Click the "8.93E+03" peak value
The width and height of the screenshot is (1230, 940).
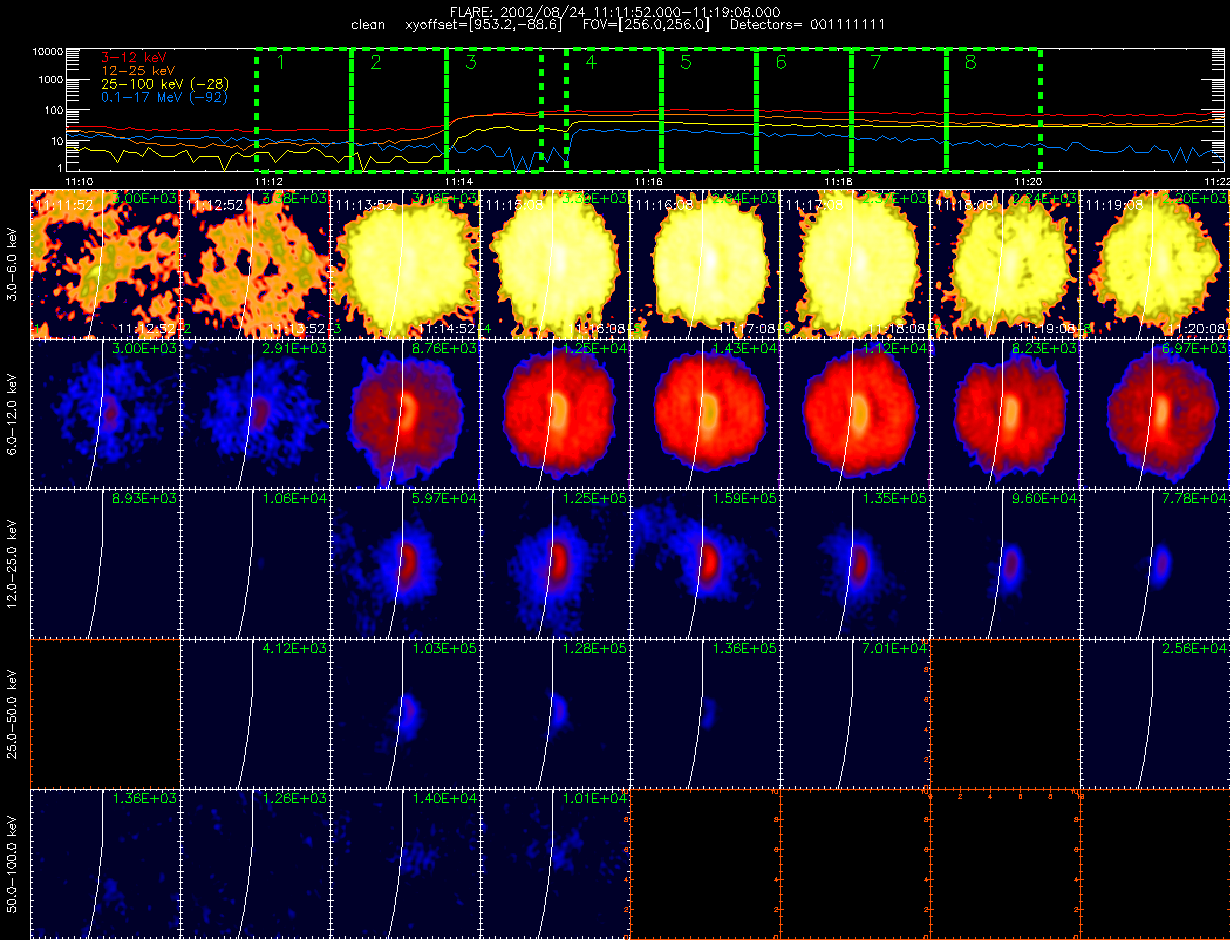pos(145,498)
